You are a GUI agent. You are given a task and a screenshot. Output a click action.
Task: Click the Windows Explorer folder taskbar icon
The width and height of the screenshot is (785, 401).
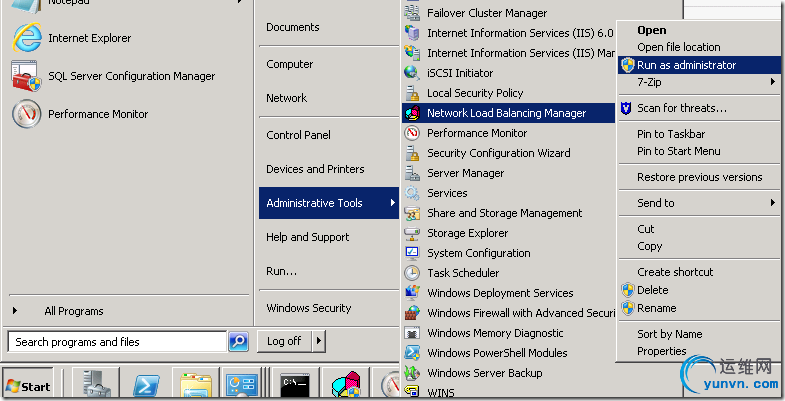pos(194,385)
